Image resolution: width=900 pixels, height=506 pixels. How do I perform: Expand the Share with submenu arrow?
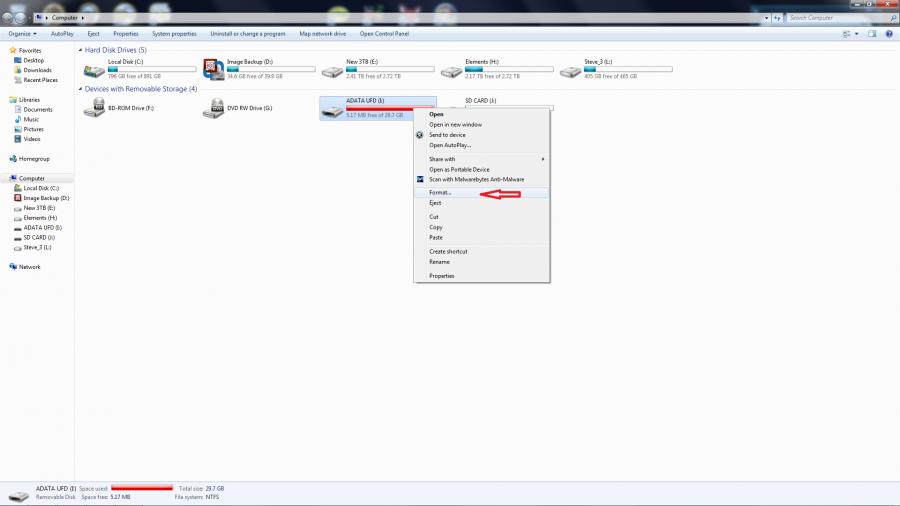pos(542,159)
